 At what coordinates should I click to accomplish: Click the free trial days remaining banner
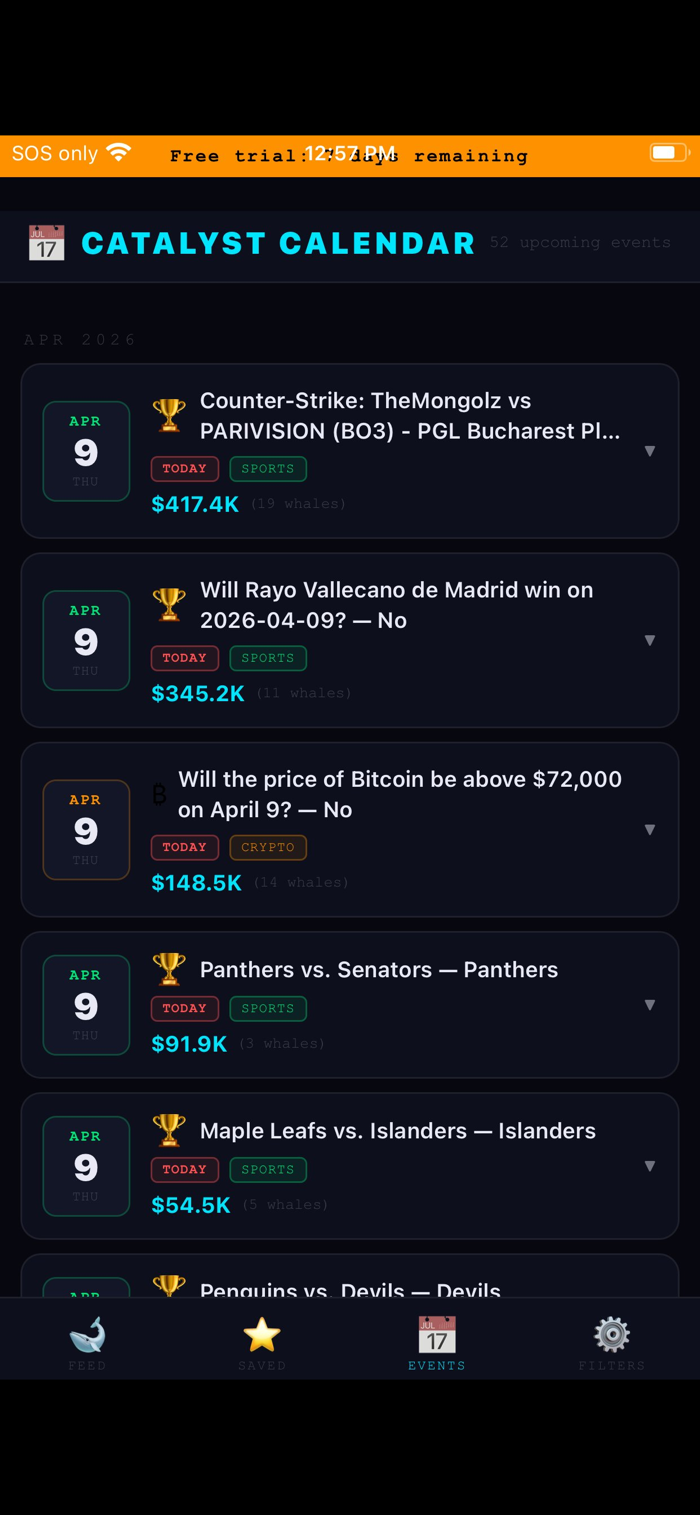click(x=349, y=156)
